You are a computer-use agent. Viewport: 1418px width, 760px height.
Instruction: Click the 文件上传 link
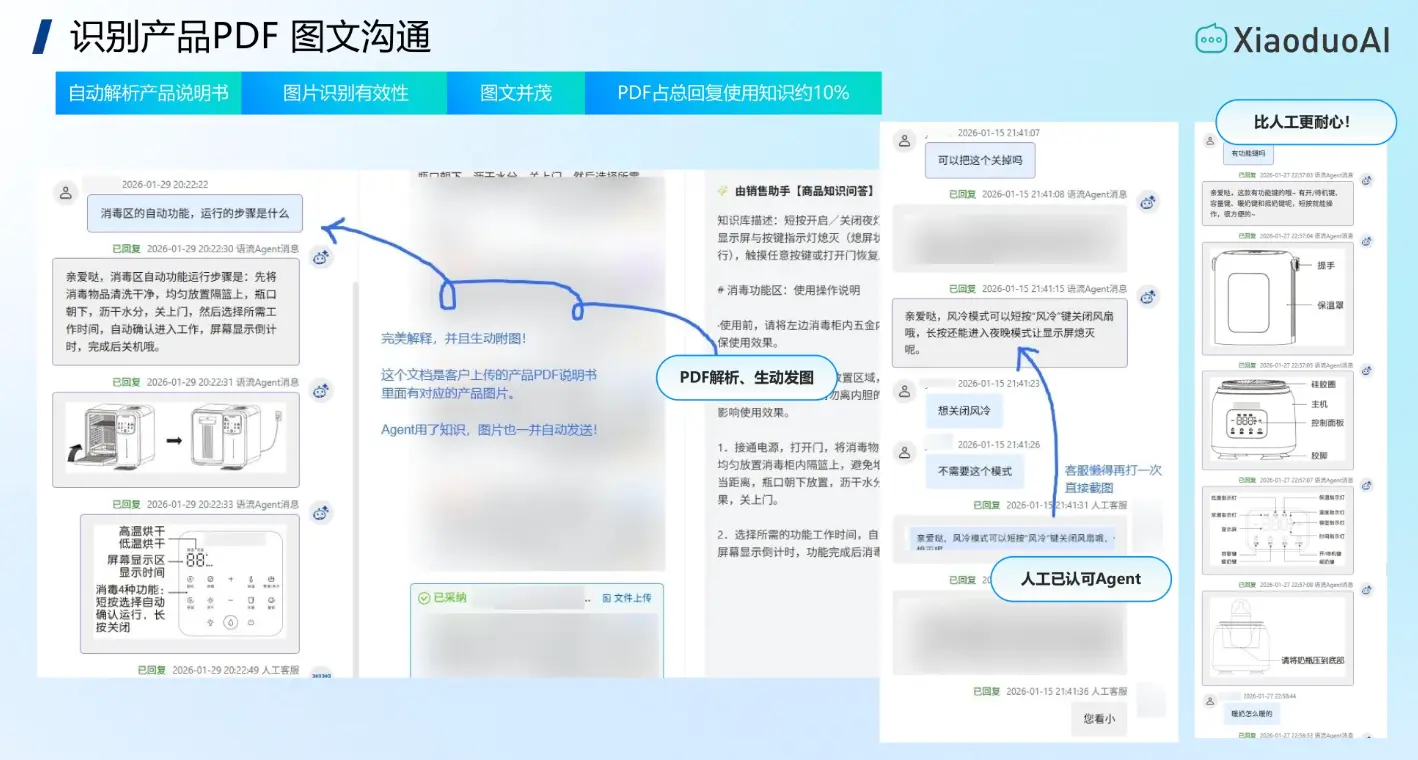[x=627, y=597]
